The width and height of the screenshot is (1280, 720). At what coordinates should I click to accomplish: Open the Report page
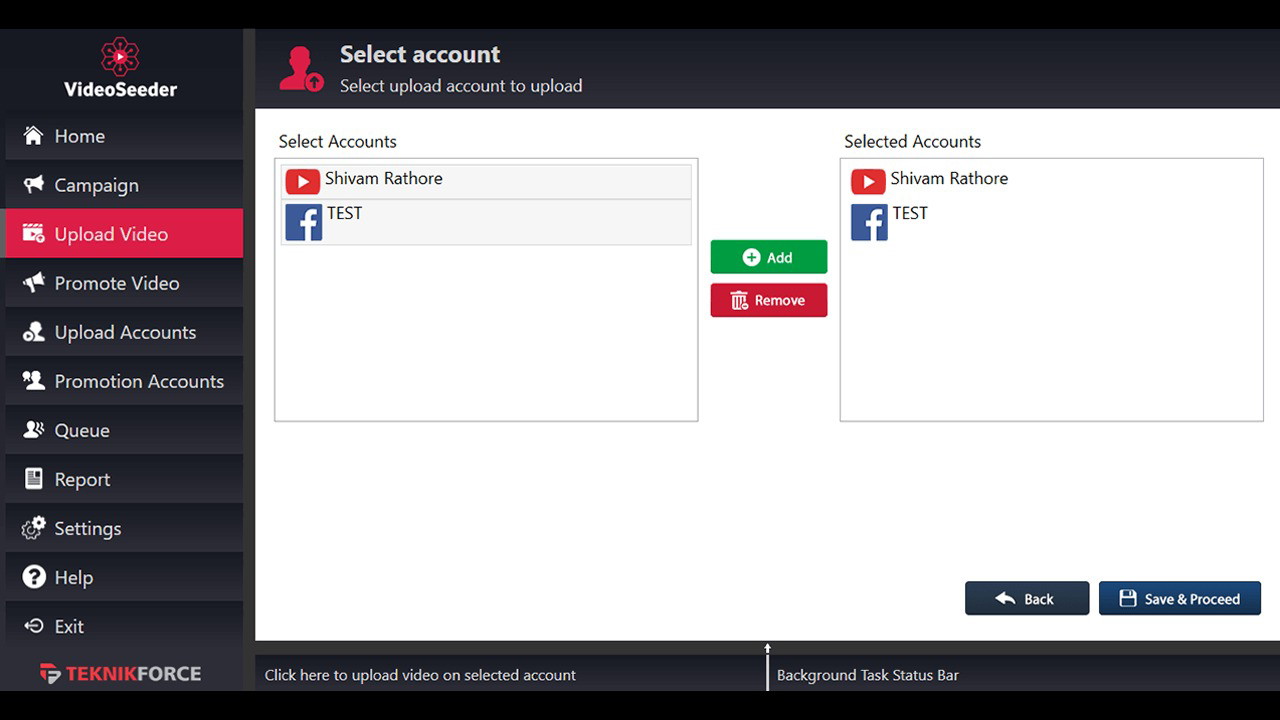coord(82,479)
